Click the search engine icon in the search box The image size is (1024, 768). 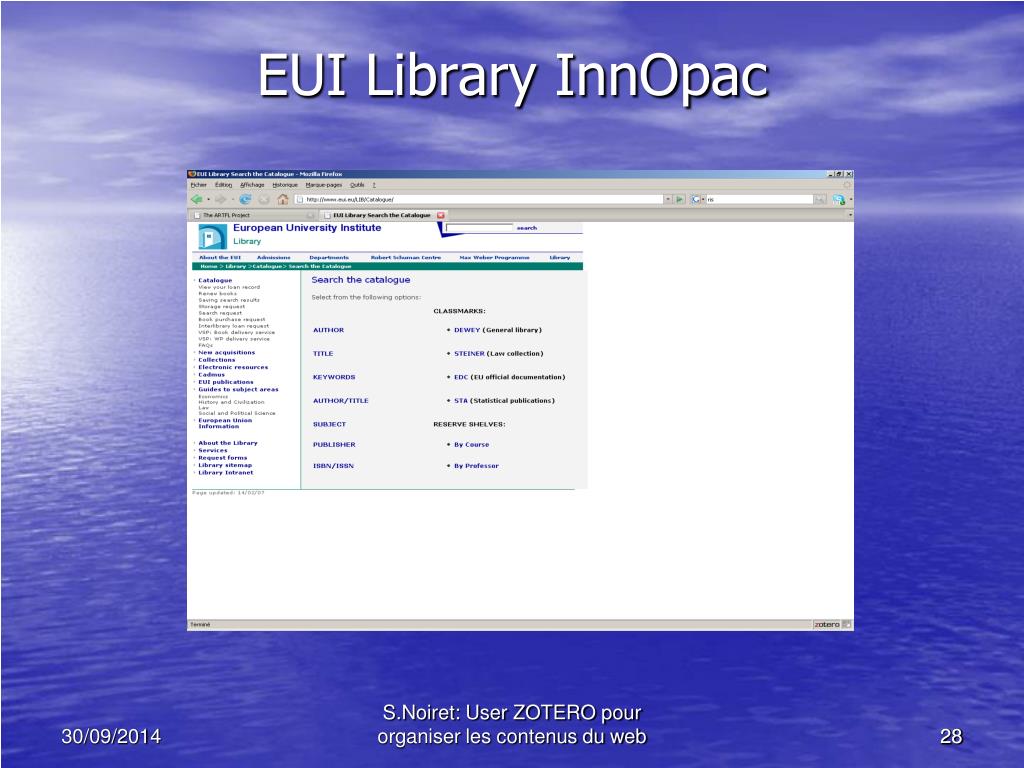[696, 199]
